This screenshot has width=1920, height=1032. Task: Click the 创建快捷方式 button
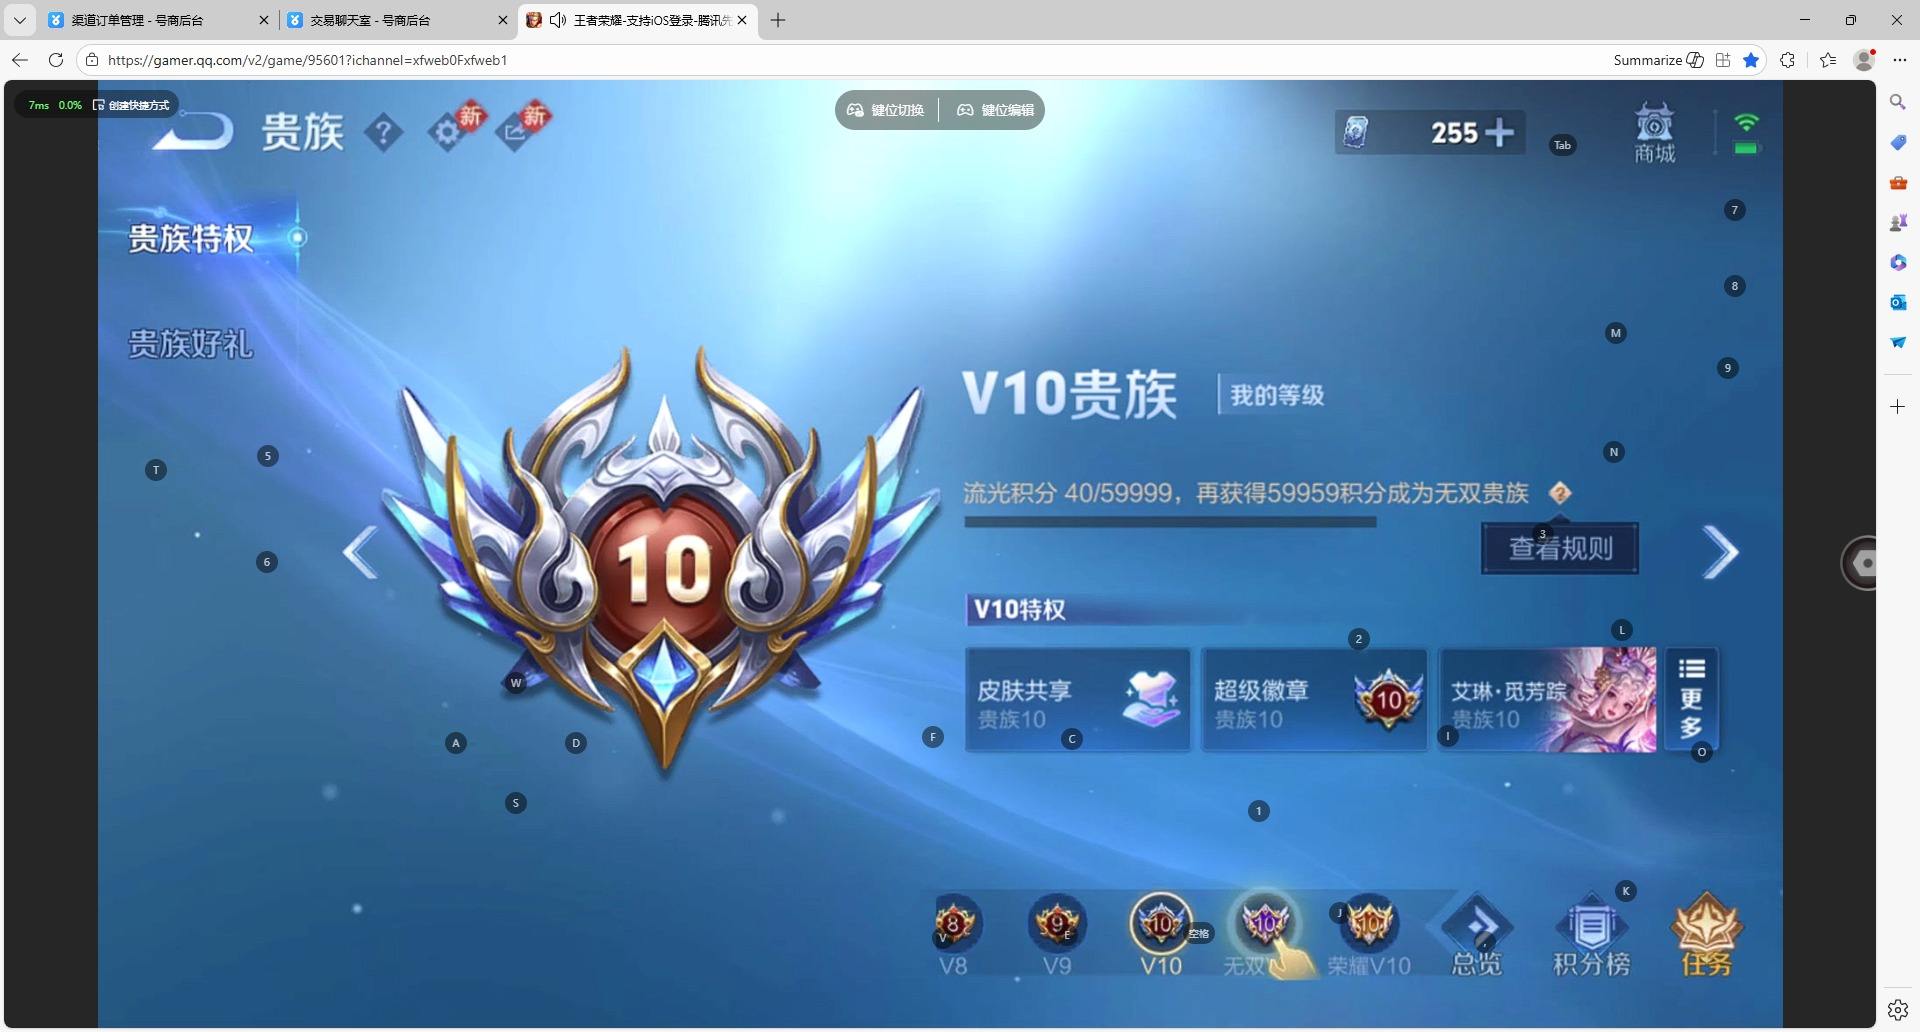pyautogui.click(x=131, y=105)
